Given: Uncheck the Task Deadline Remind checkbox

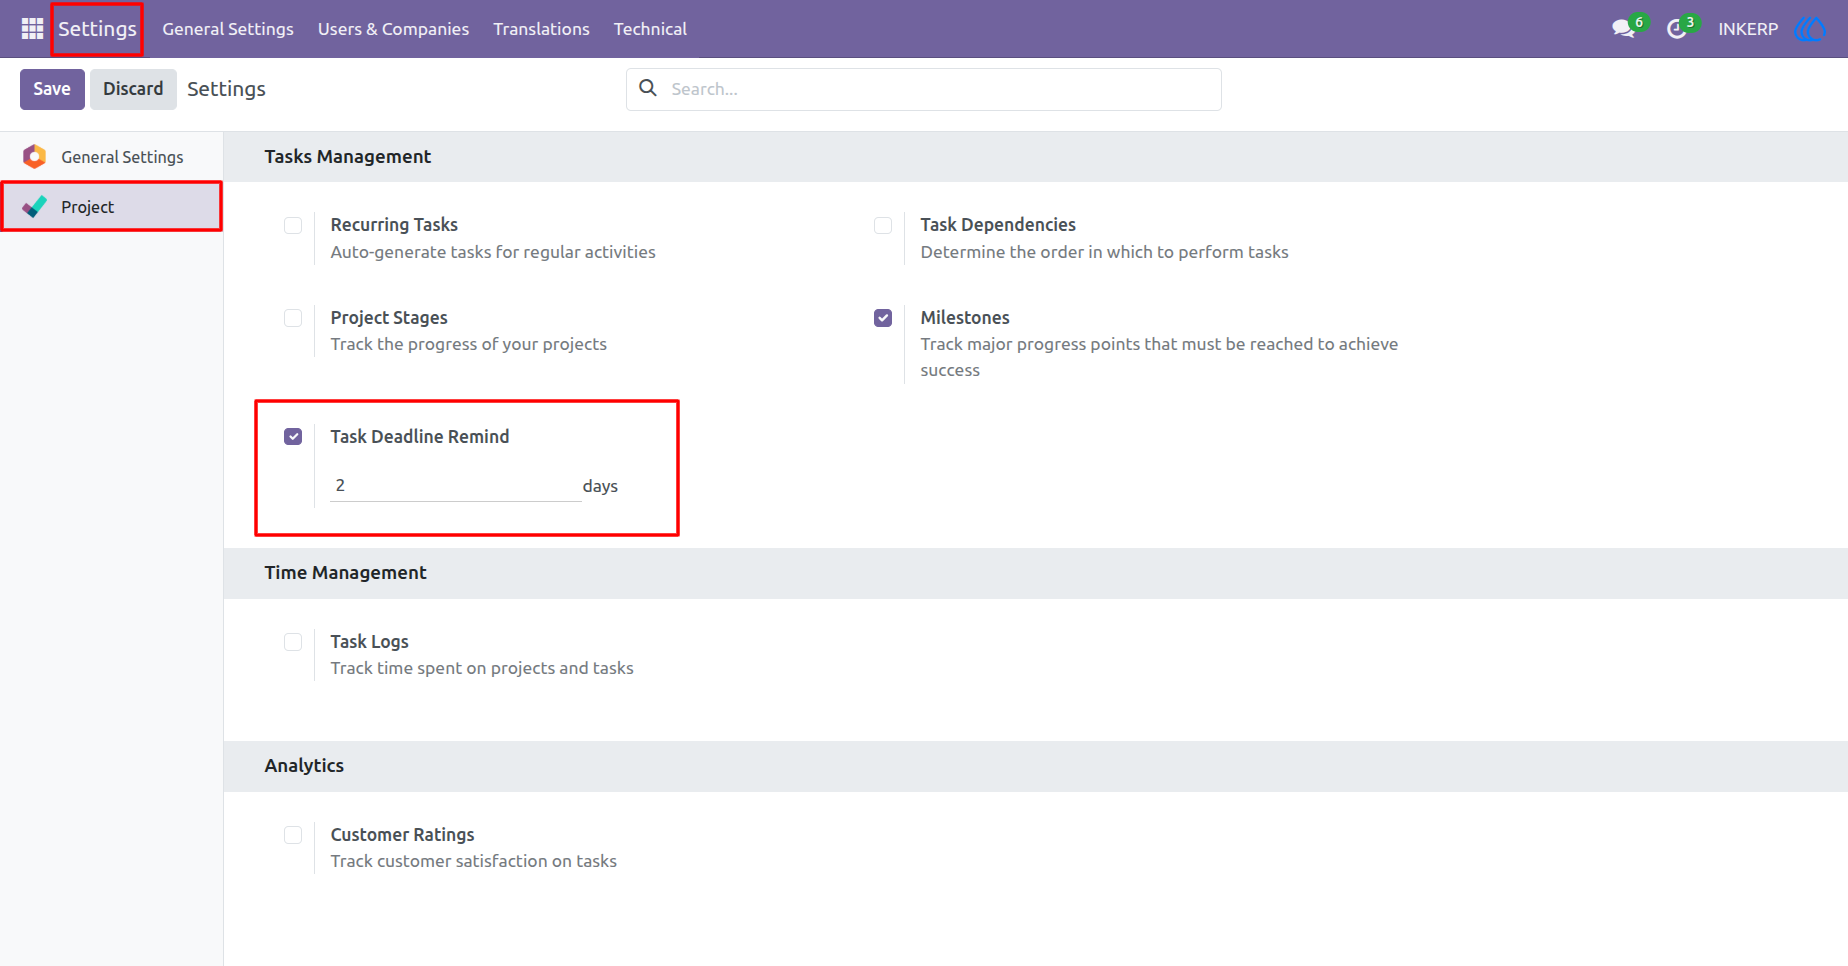Looking at the screenshot, I should [x=293, y=437].
